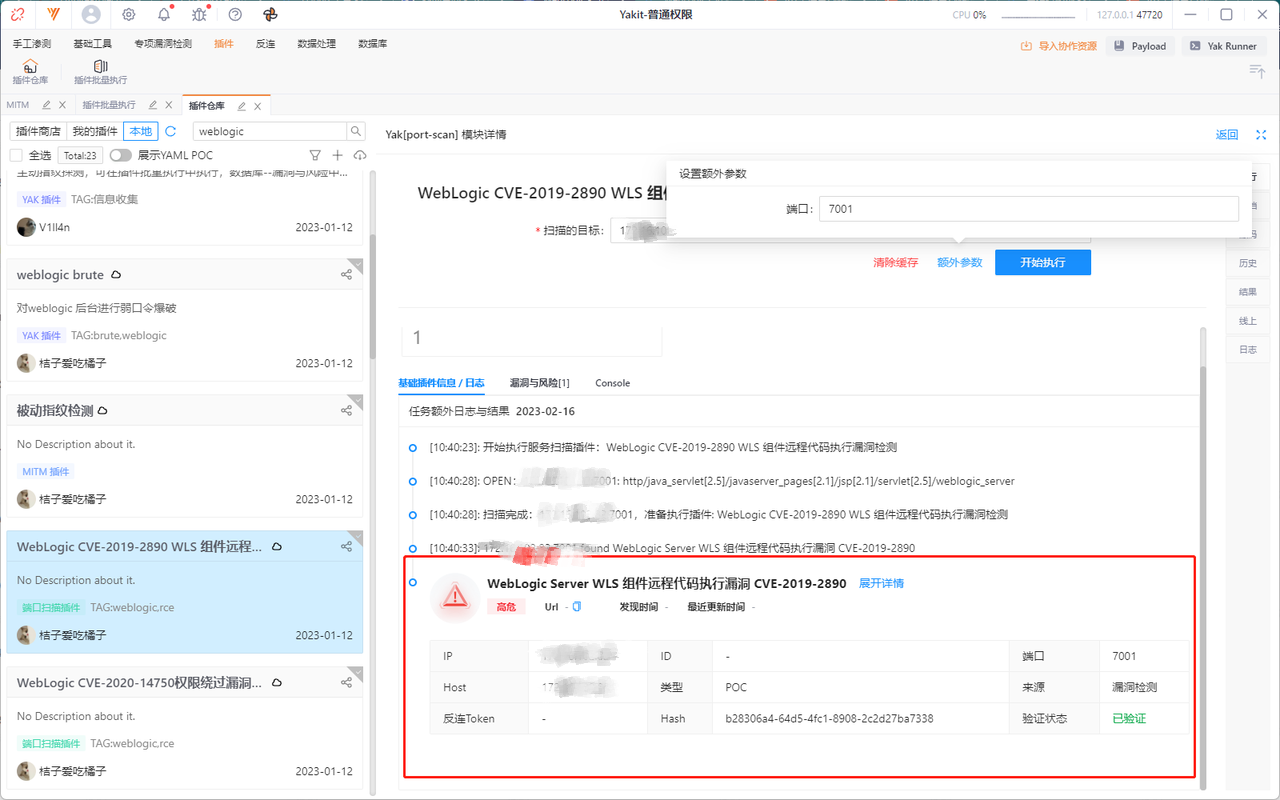This screenshot has width=1280, height=800.
Task: Close the active 插件仓库 tab
Action: [257, 106]
